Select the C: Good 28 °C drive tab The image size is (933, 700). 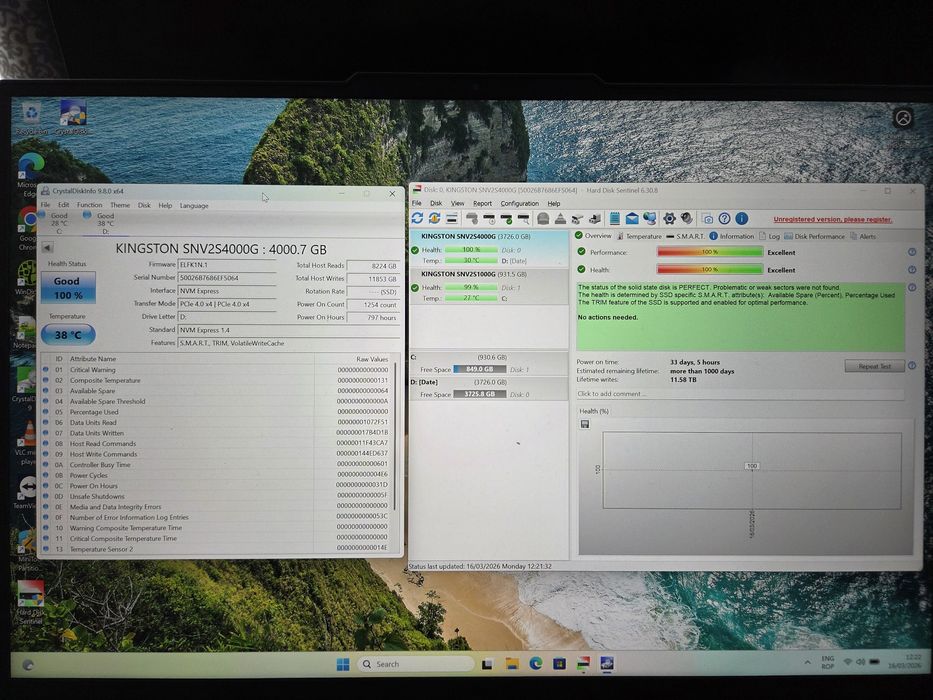coord(57,223)
